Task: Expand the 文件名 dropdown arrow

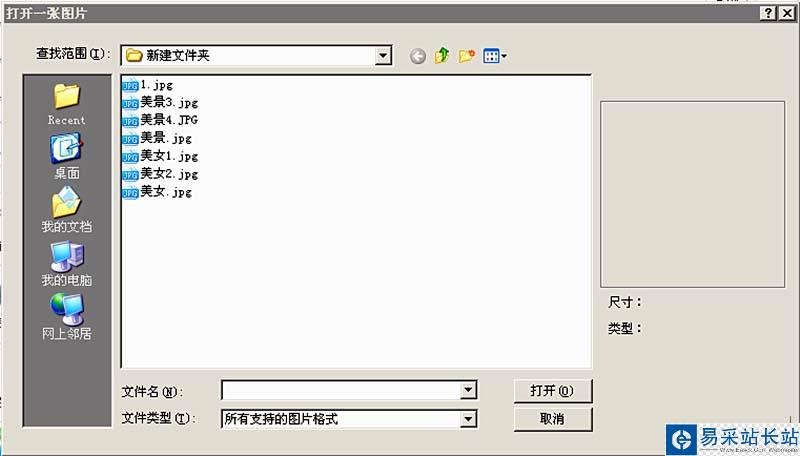Action: click(468, 391)
